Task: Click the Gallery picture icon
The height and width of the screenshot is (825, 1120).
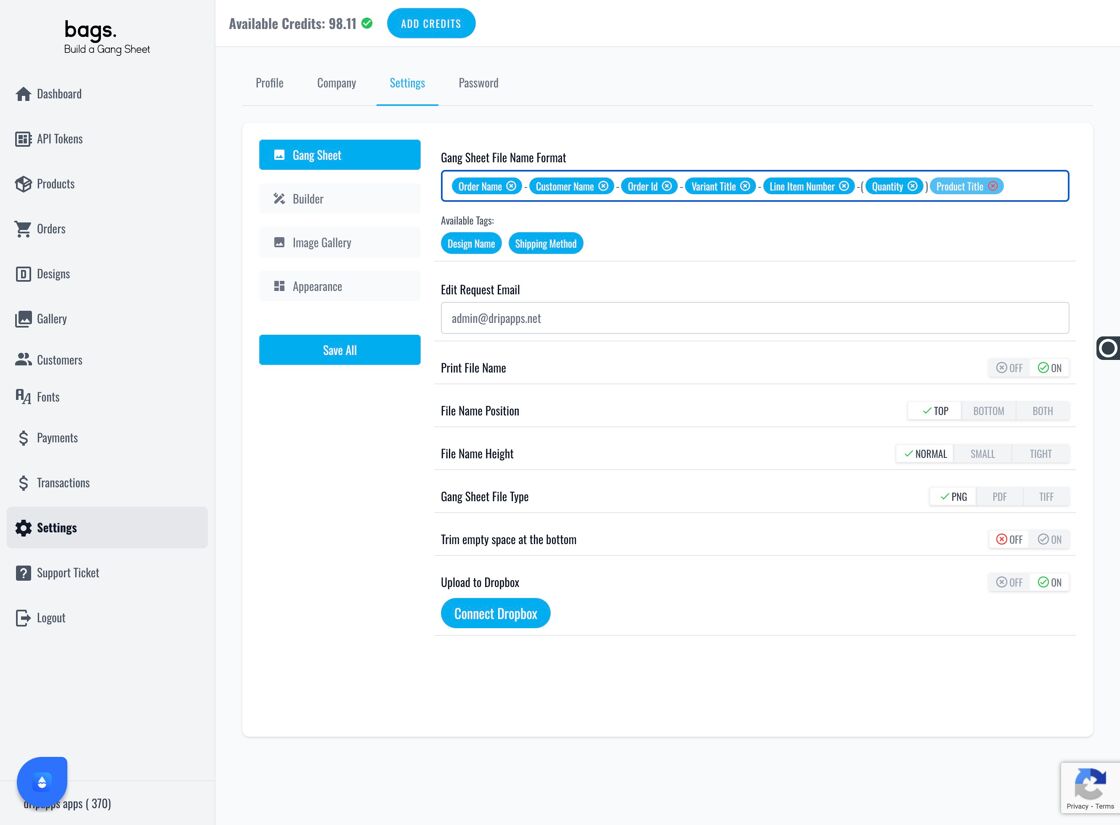Action: point(24,319)
